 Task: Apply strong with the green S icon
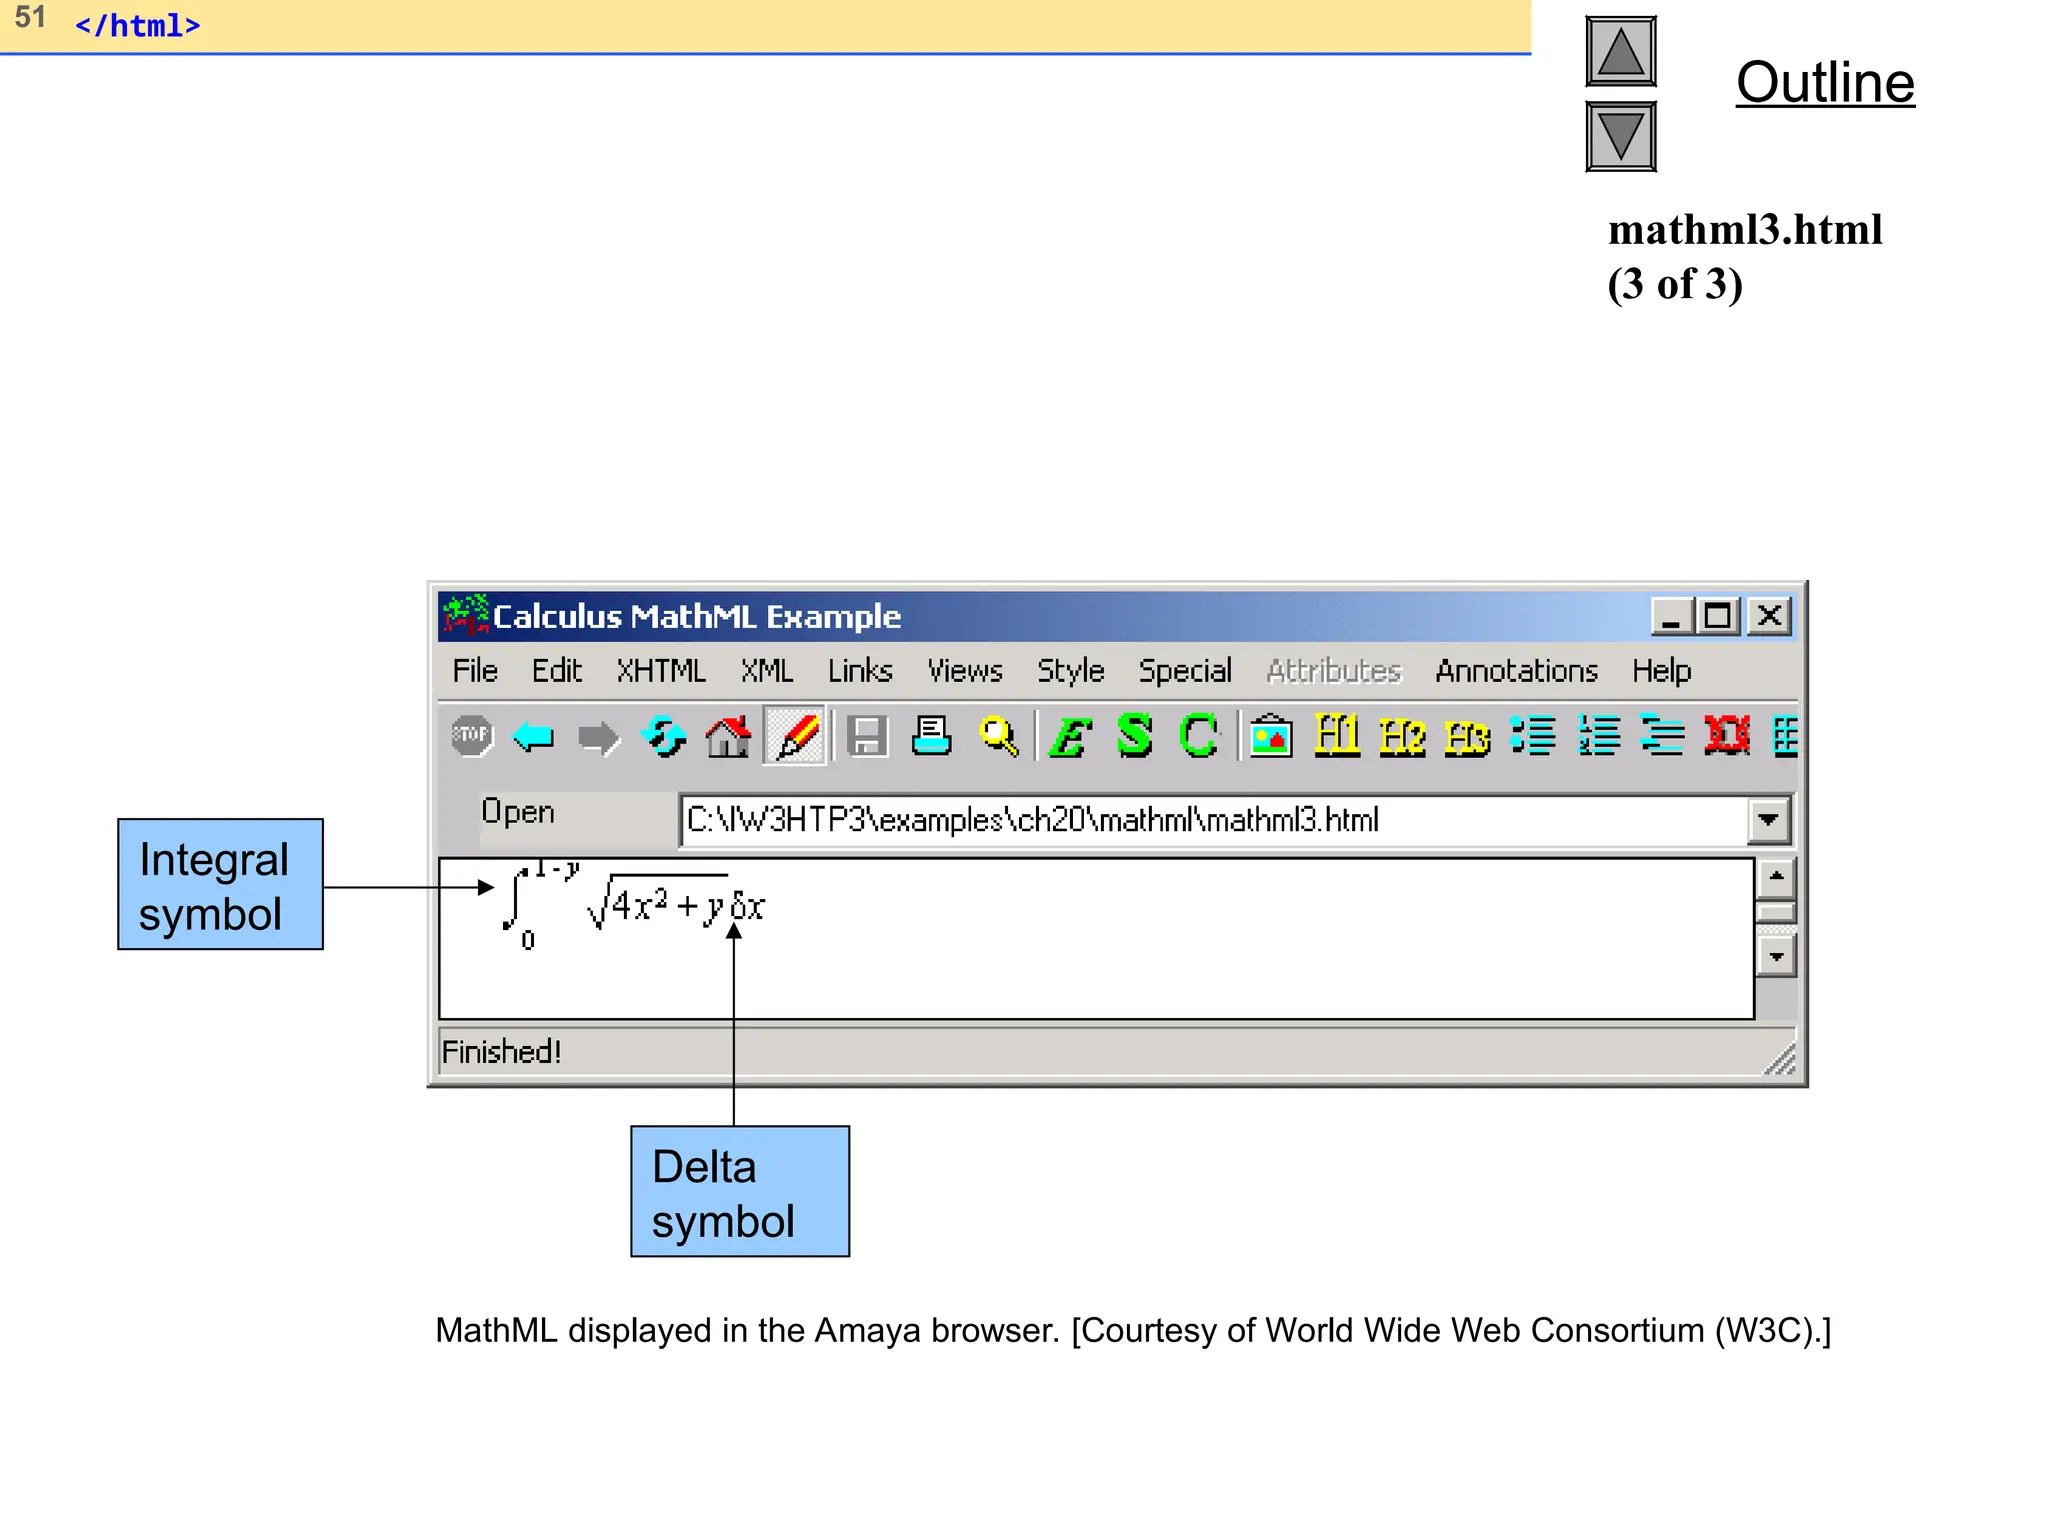click(x=1134, y=736)
